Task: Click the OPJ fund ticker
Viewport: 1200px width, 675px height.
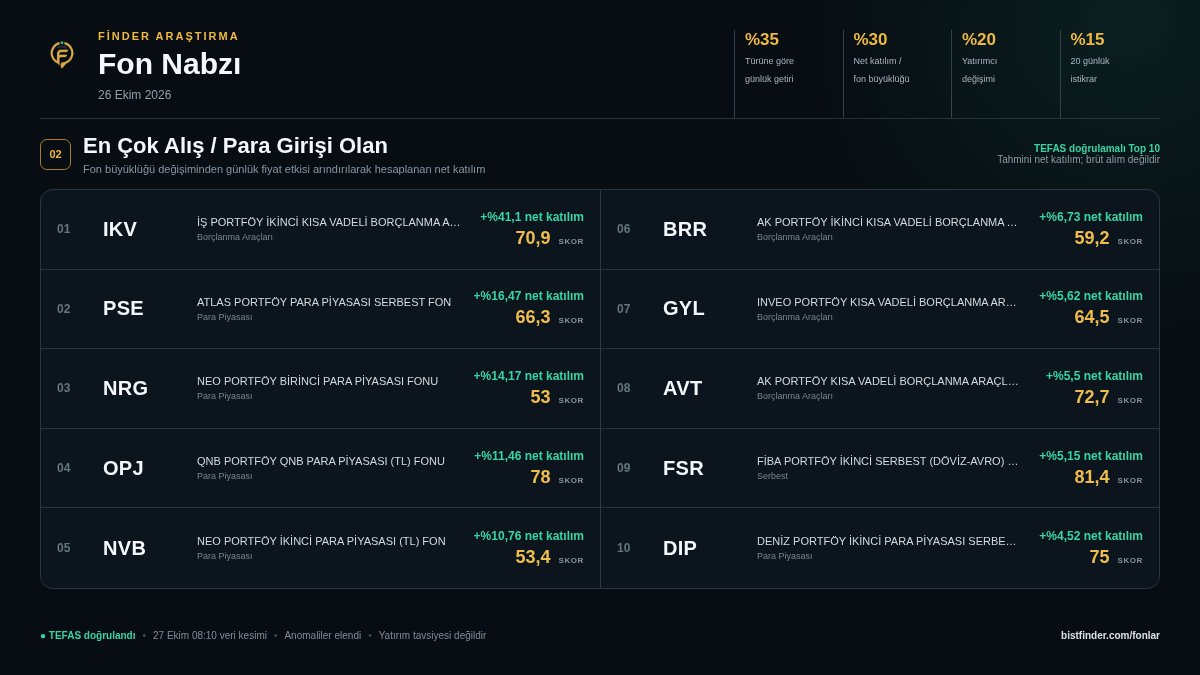Action: (x=123, y=468)
